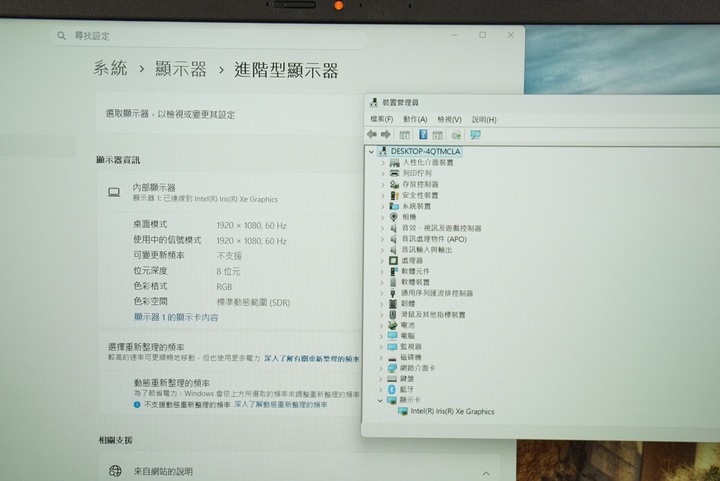Click the RGB color format value
Screen dimensions: 720x481
coord(224,287)
